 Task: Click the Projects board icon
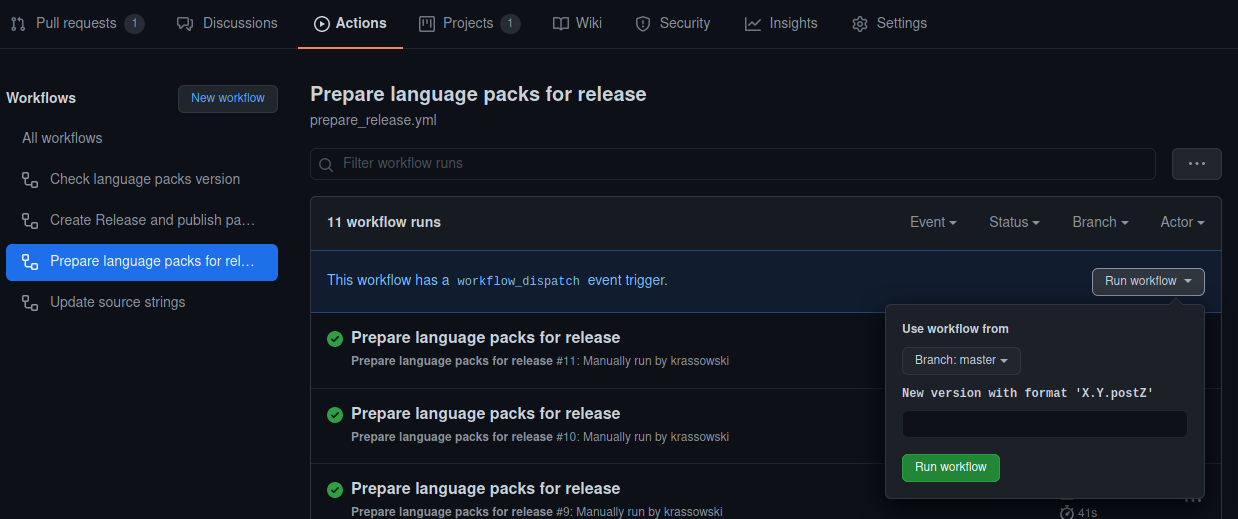[427, 23]
